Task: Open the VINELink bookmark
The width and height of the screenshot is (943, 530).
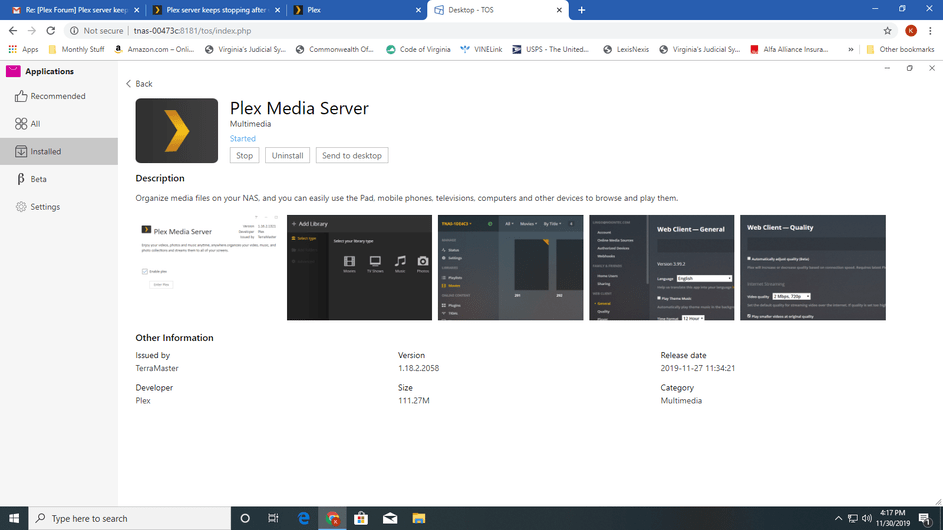Action: pyautogui.click(x=481, y=49)
